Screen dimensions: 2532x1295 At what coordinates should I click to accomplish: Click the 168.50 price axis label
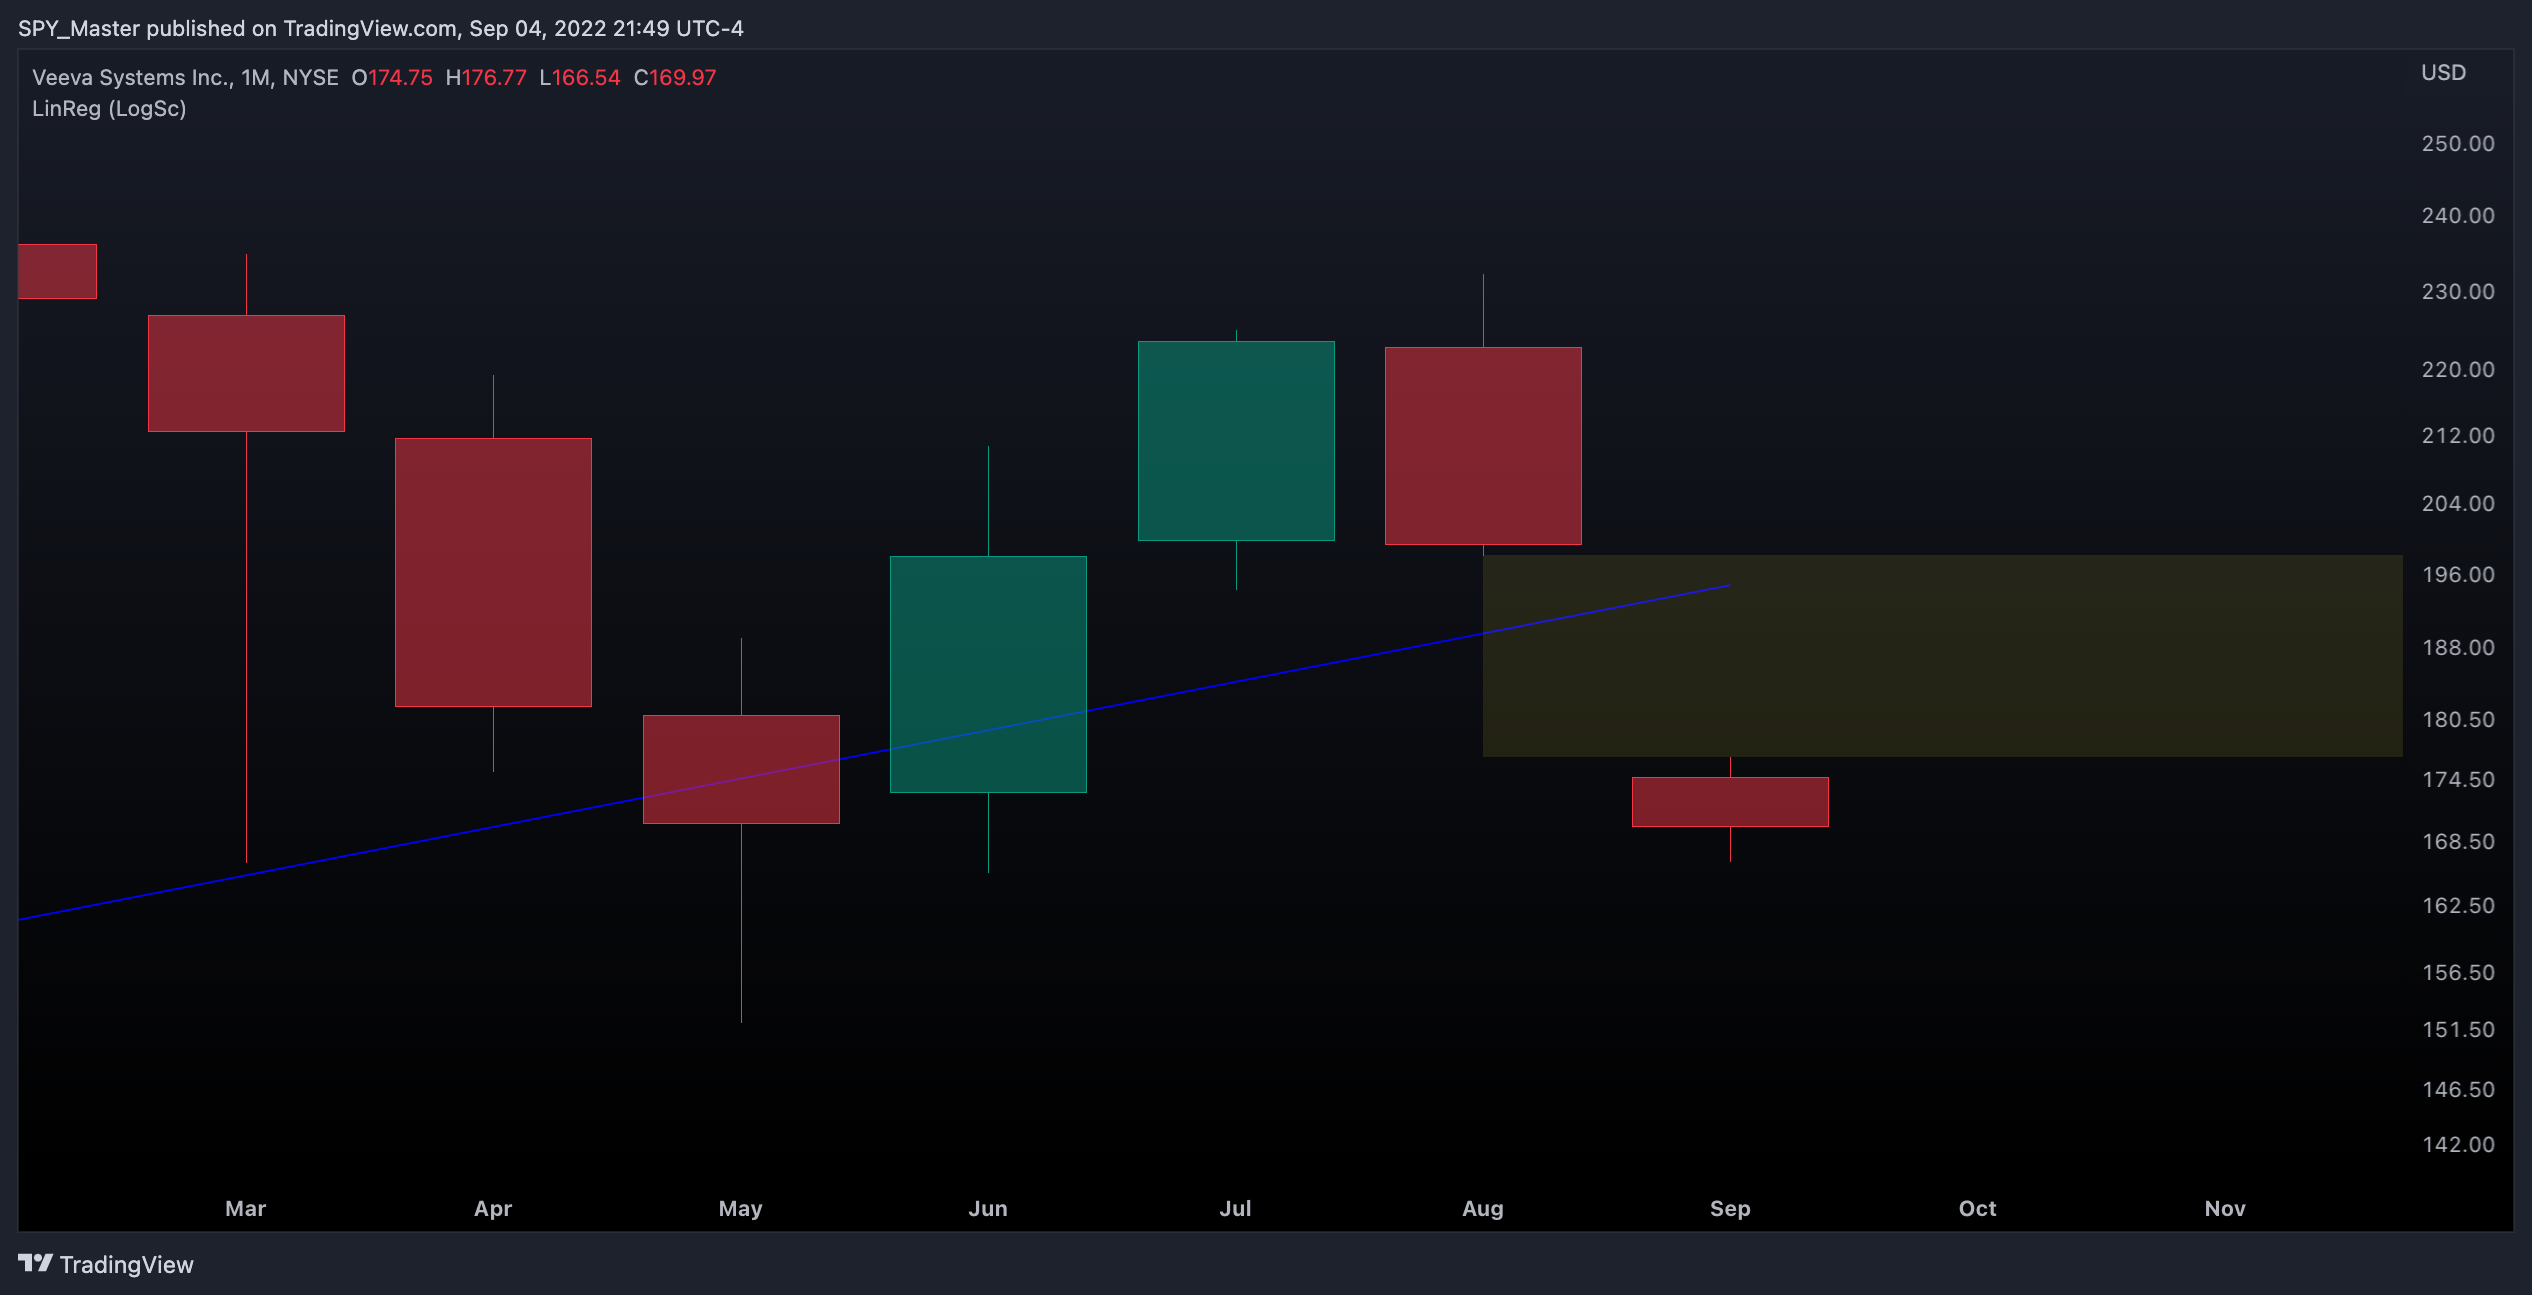[2458, 842]
